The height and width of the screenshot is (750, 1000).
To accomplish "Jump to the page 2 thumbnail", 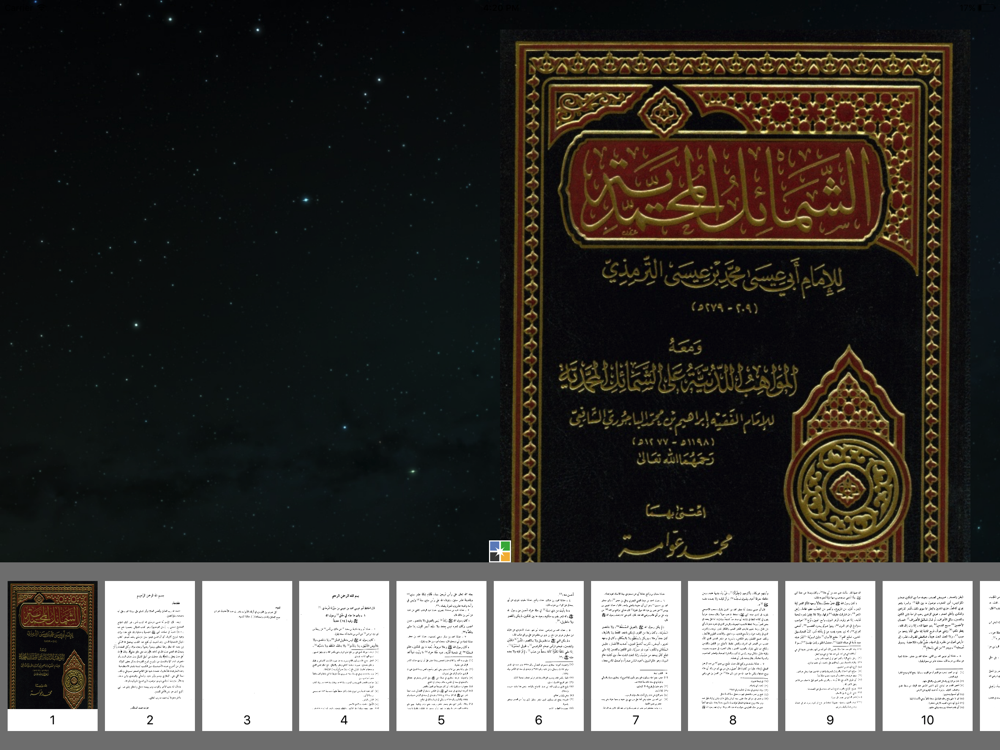I will (150, 656).
